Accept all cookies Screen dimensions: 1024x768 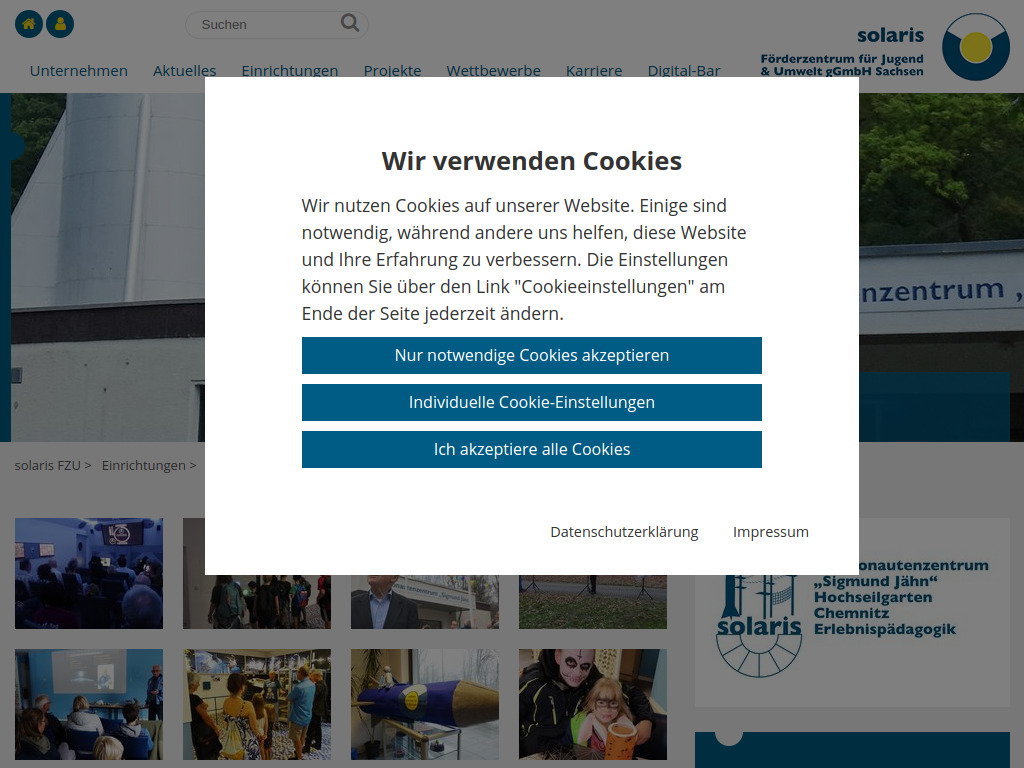click(532, 449)
